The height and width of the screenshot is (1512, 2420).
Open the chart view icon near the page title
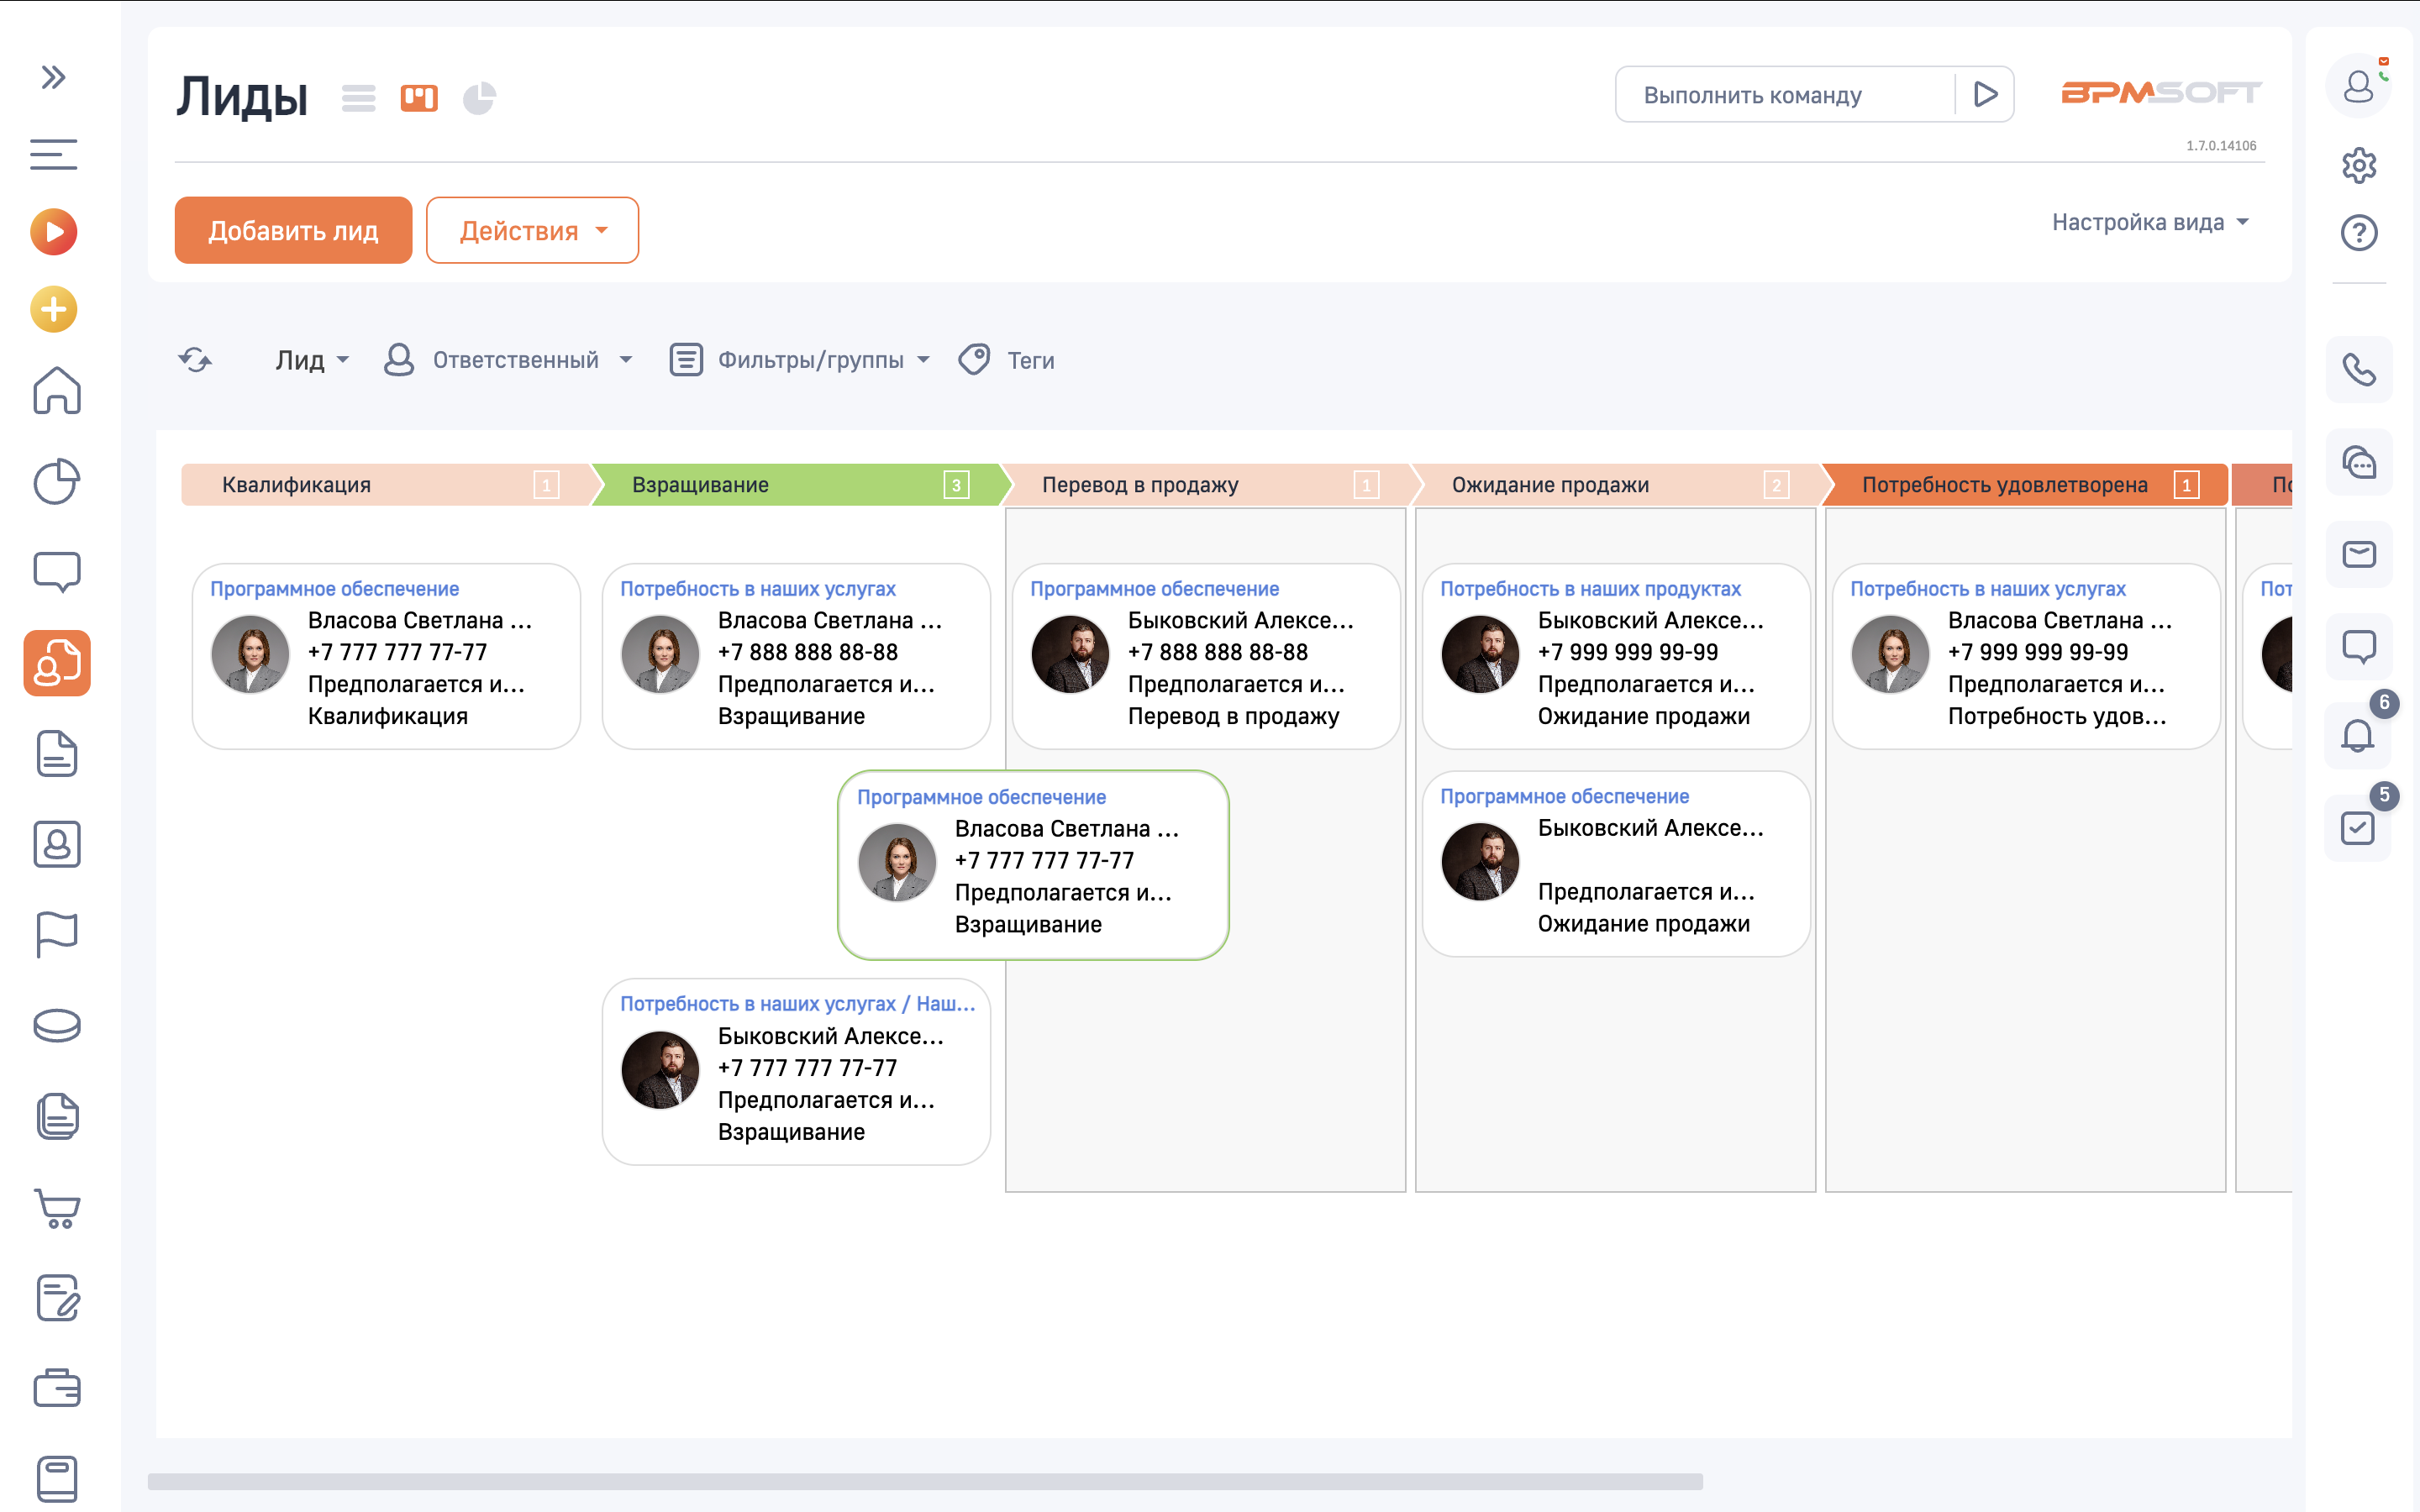pyautogui.click(x=479, y=97)
